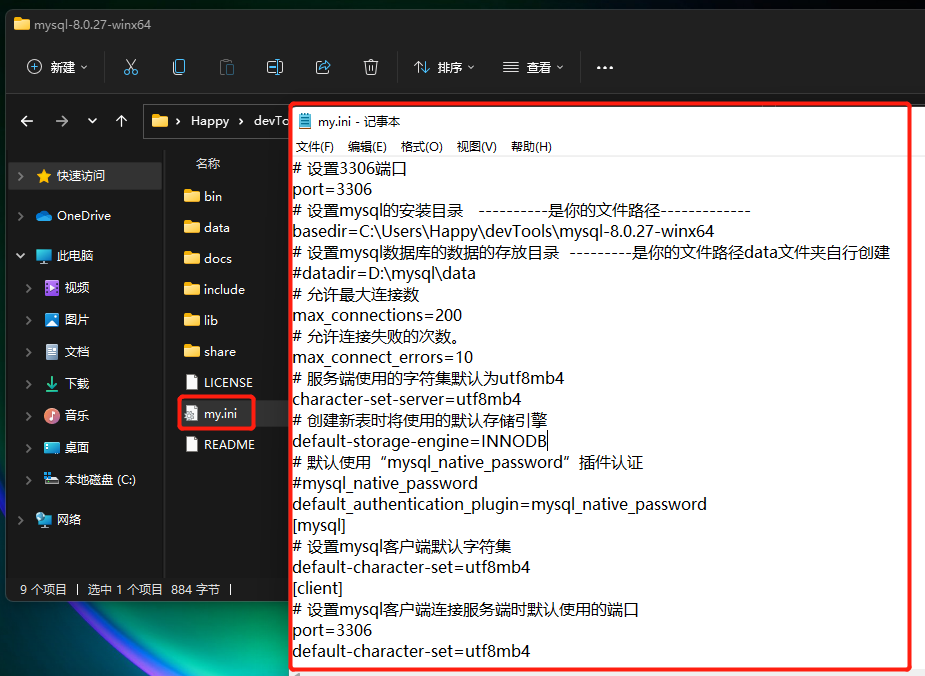This screenshot has height=676, width=925.
Task: Click the 名称 column header
Action: (208, 163)
